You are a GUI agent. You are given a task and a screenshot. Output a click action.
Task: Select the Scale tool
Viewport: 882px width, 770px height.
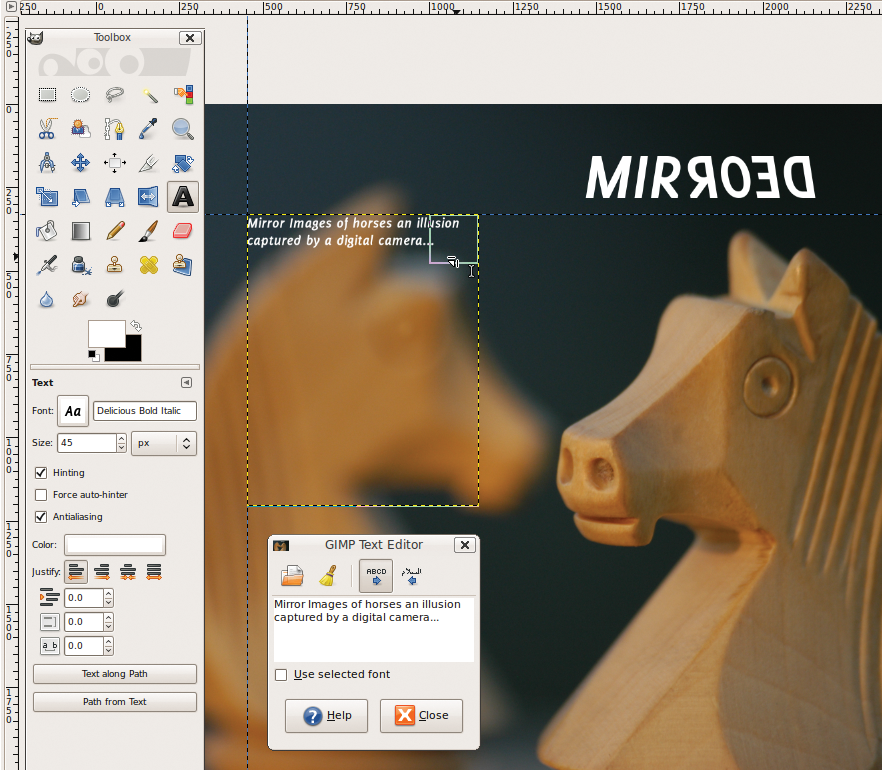47,197
